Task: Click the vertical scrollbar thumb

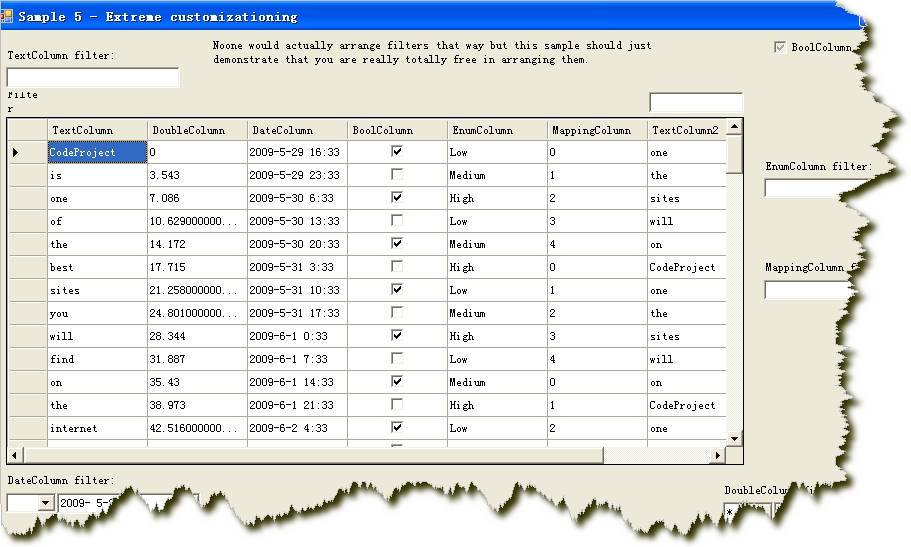Action: [x=734, y=153]
